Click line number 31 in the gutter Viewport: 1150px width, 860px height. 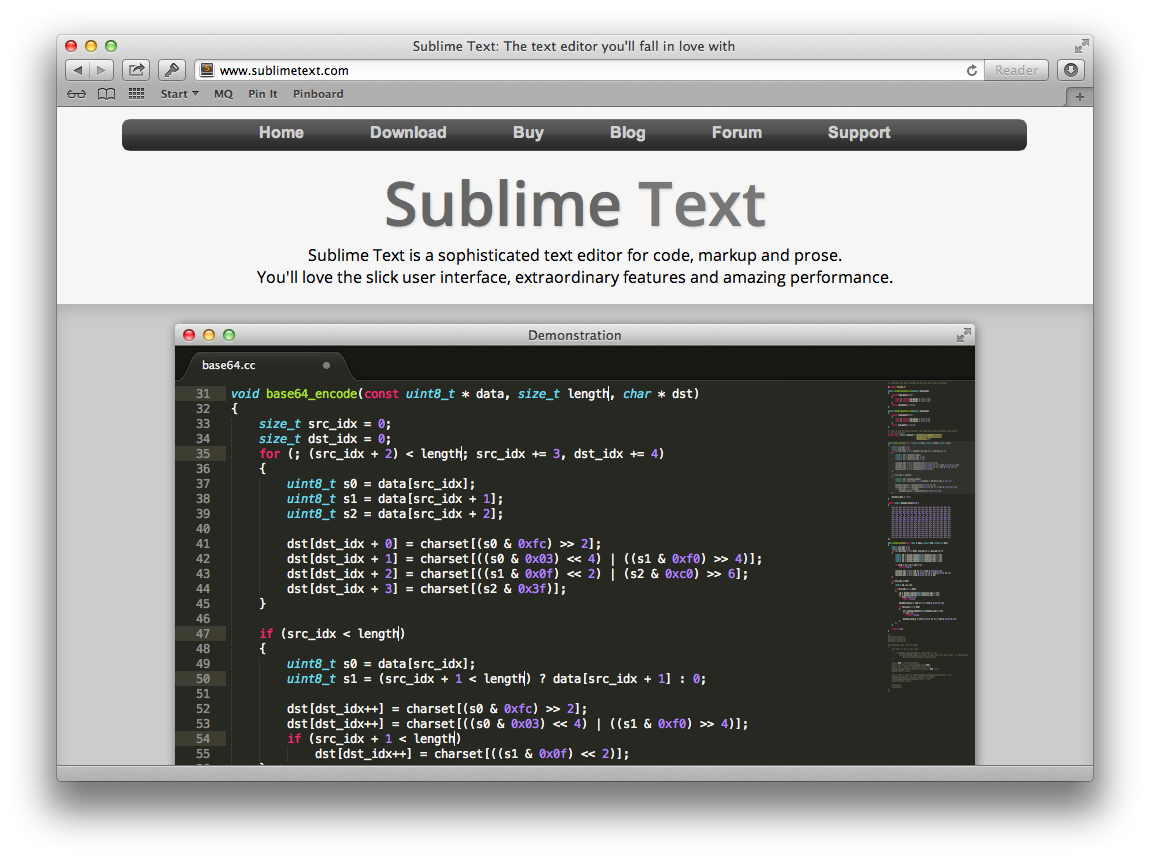[202, 394]
